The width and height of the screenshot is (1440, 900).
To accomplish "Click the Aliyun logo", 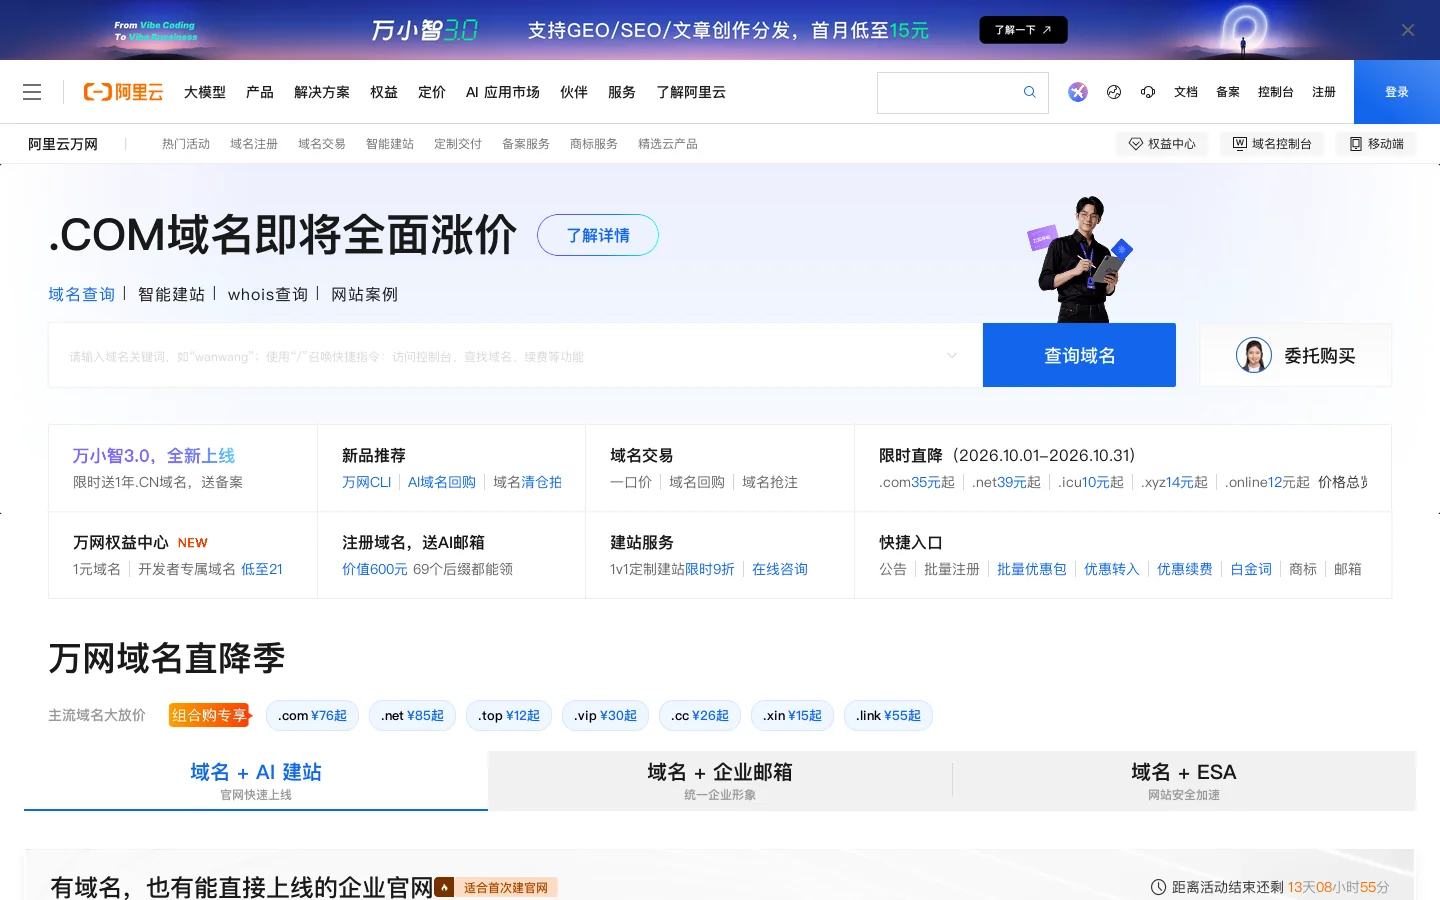I will tap(123, 92).
